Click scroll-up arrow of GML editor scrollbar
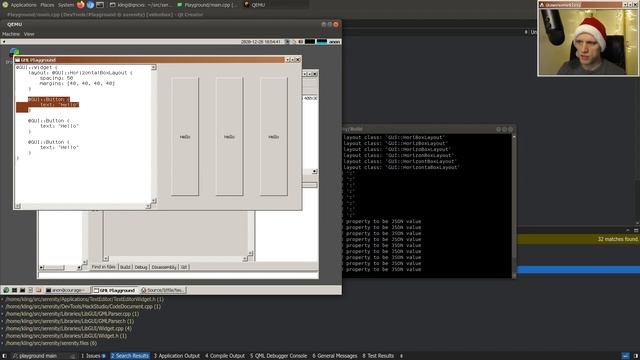 (153, 67)
